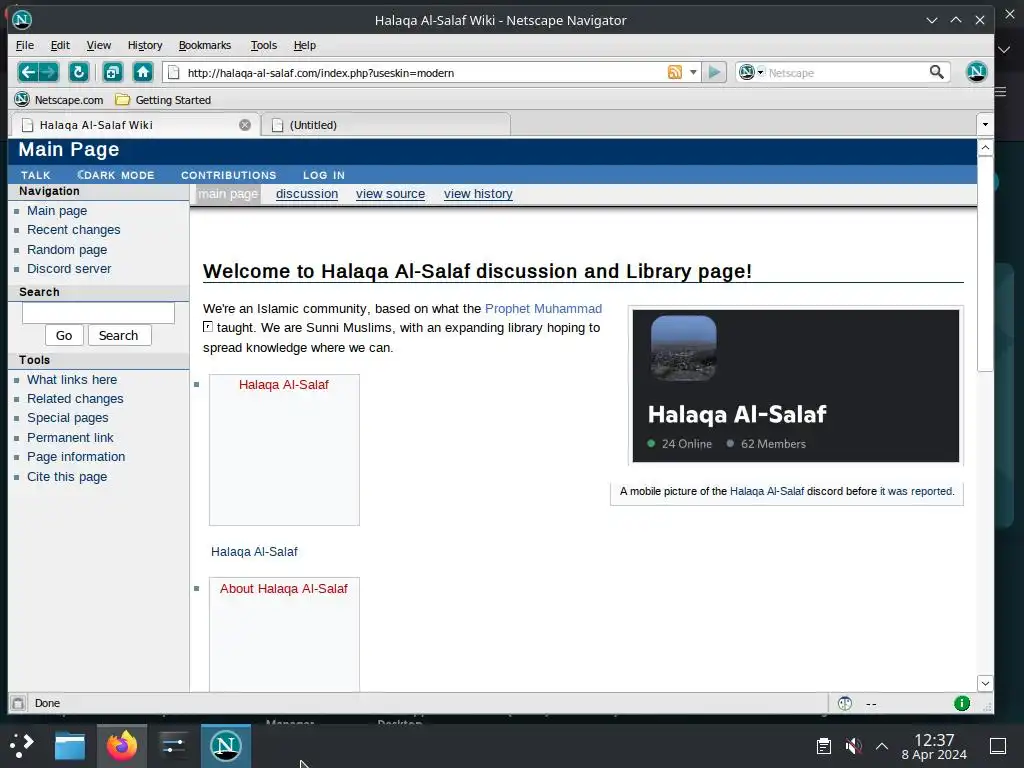Click the Netscape window title icon

click(22, 20)
